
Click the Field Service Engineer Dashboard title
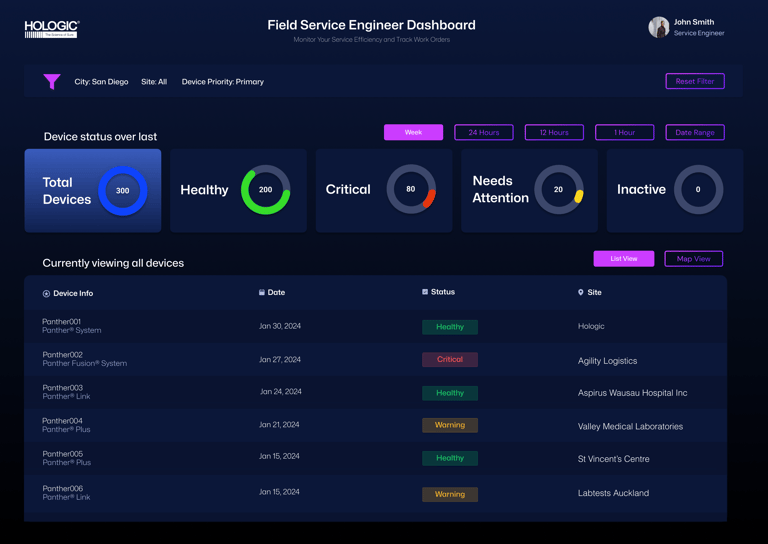coord(371,25)
